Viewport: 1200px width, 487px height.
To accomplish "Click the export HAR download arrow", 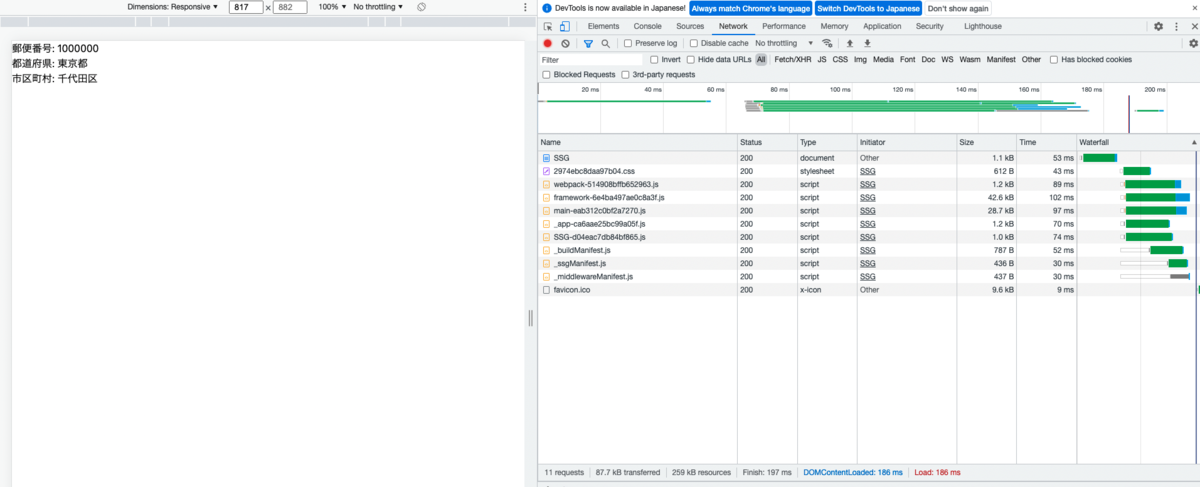I will tap(867, 43).
